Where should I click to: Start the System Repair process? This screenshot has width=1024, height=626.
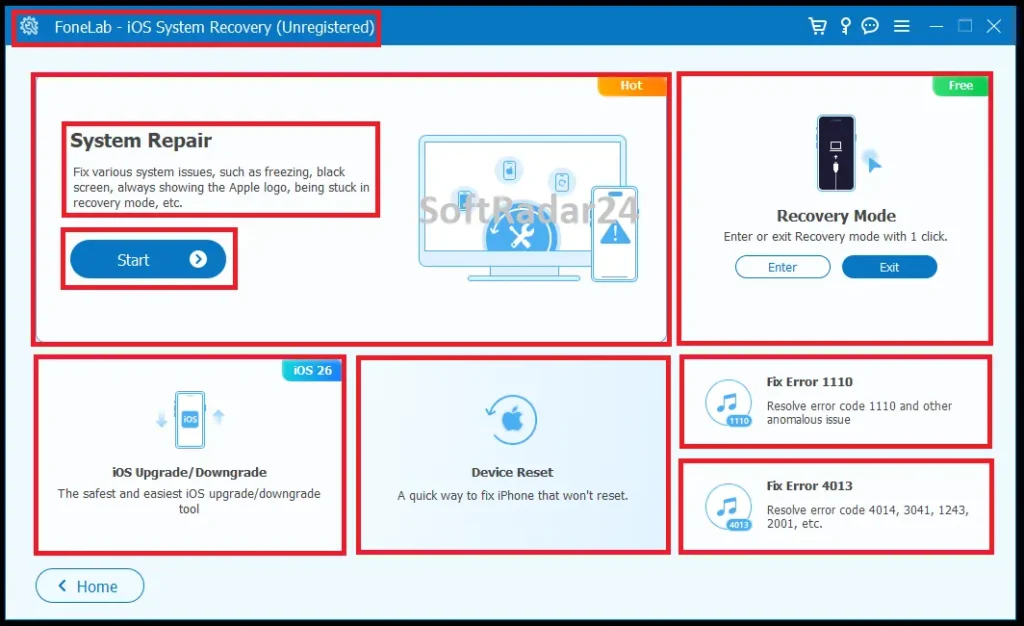[148, 259]
